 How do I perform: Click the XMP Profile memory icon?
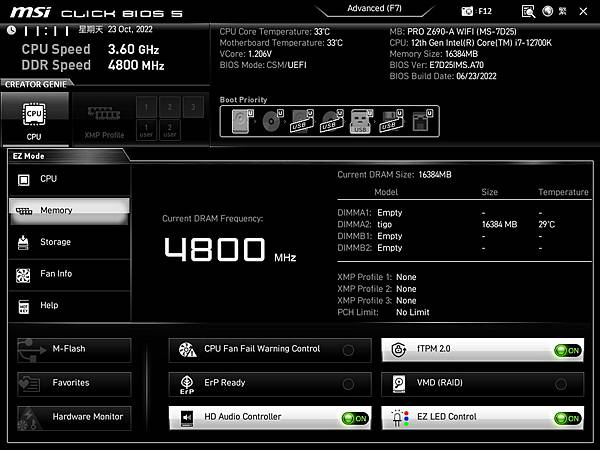click(104, 119)
